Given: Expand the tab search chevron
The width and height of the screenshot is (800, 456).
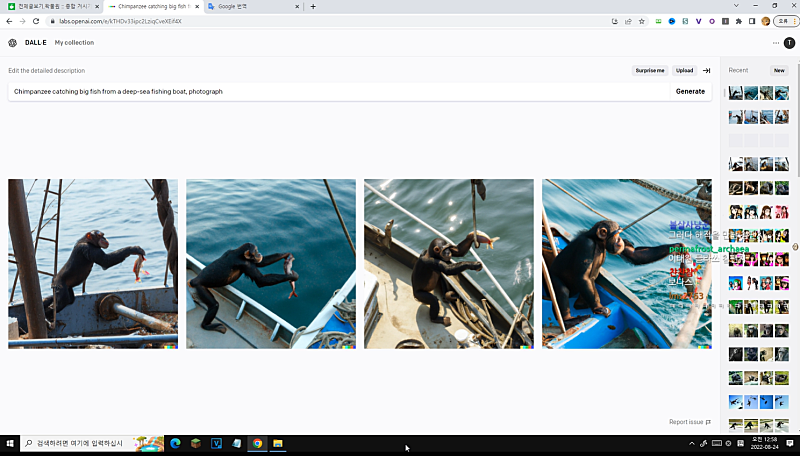Looking at the screenshot, I should (736, 6).
